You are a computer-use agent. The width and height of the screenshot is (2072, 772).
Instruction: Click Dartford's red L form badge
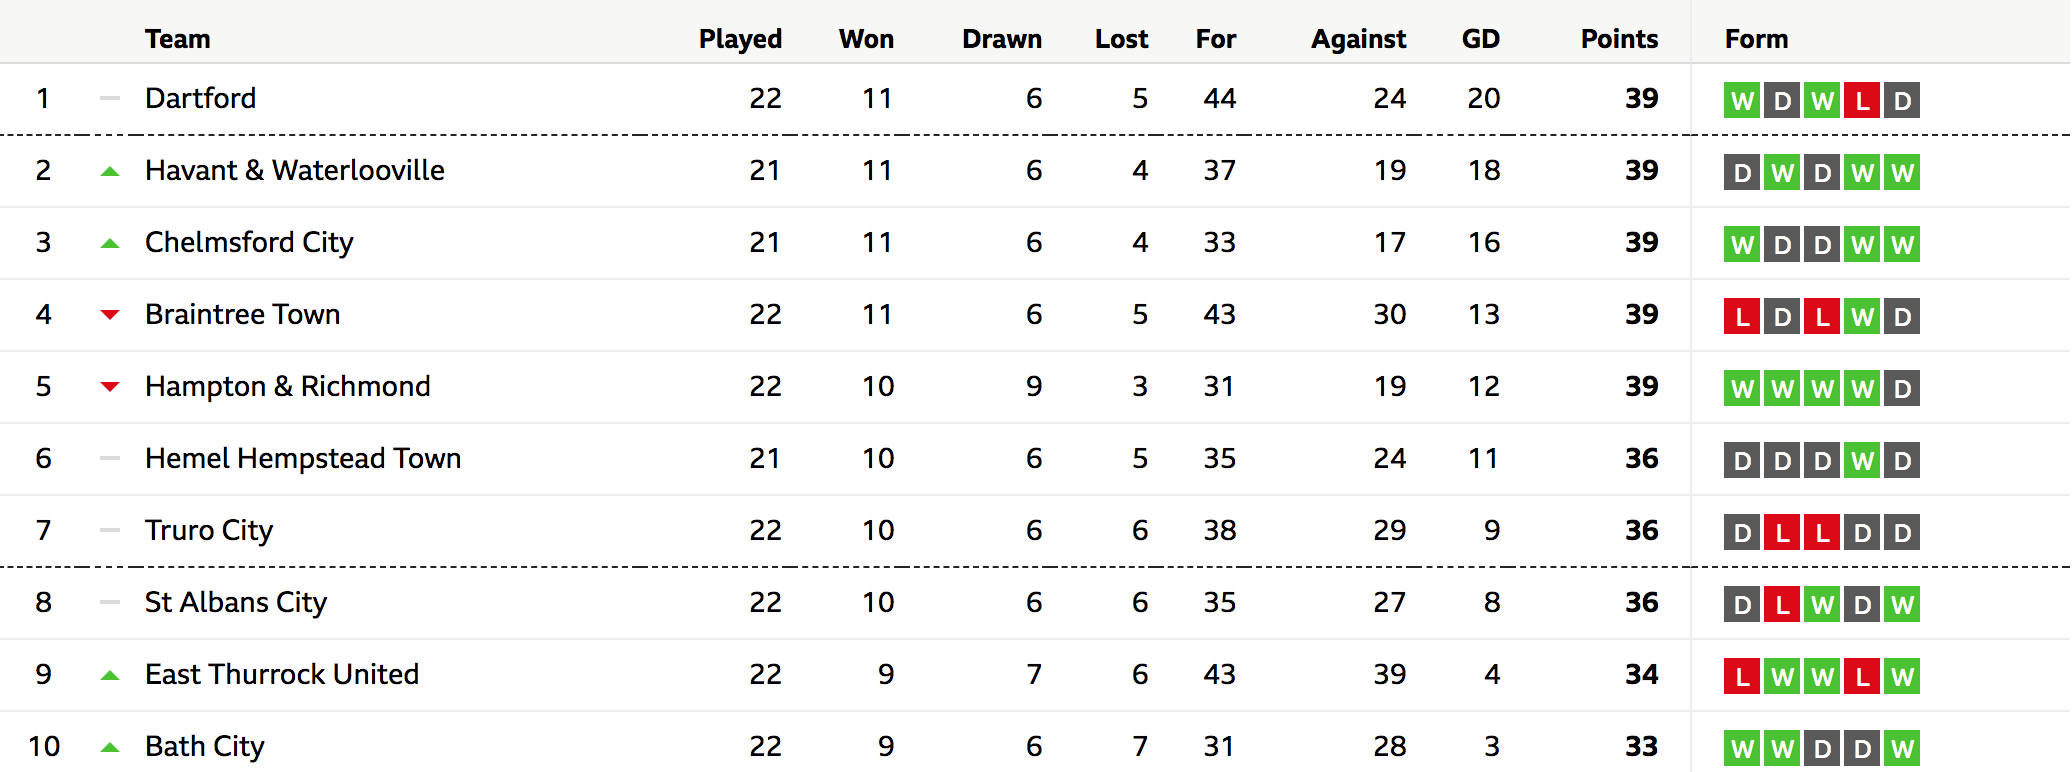(1862, 100)
